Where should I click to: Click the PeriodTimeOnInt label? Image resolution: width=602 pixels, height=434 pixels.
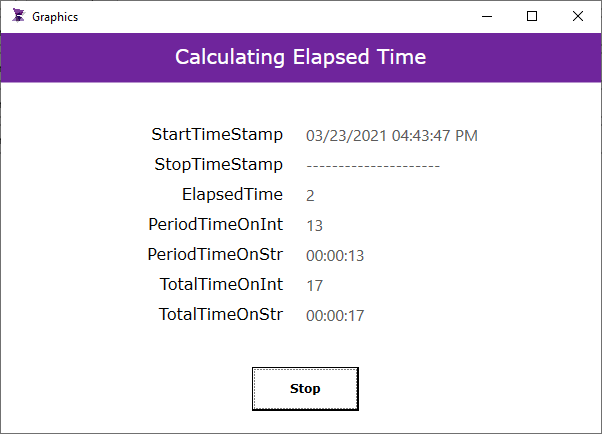(216, 224)
